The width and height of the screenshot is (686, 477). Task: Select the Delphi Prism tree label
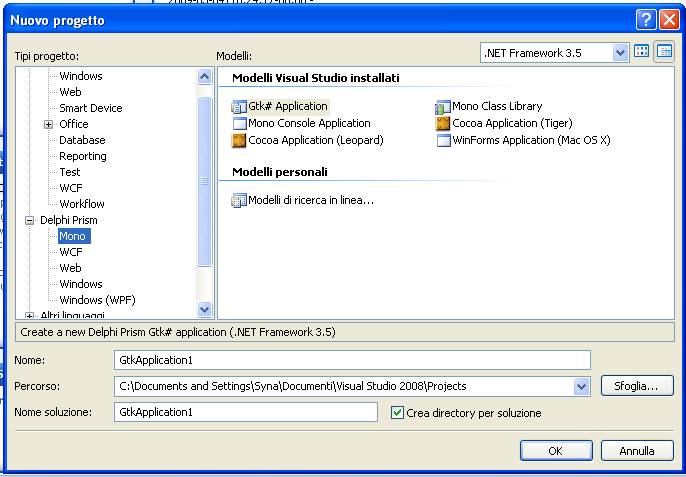coord(69,220)
